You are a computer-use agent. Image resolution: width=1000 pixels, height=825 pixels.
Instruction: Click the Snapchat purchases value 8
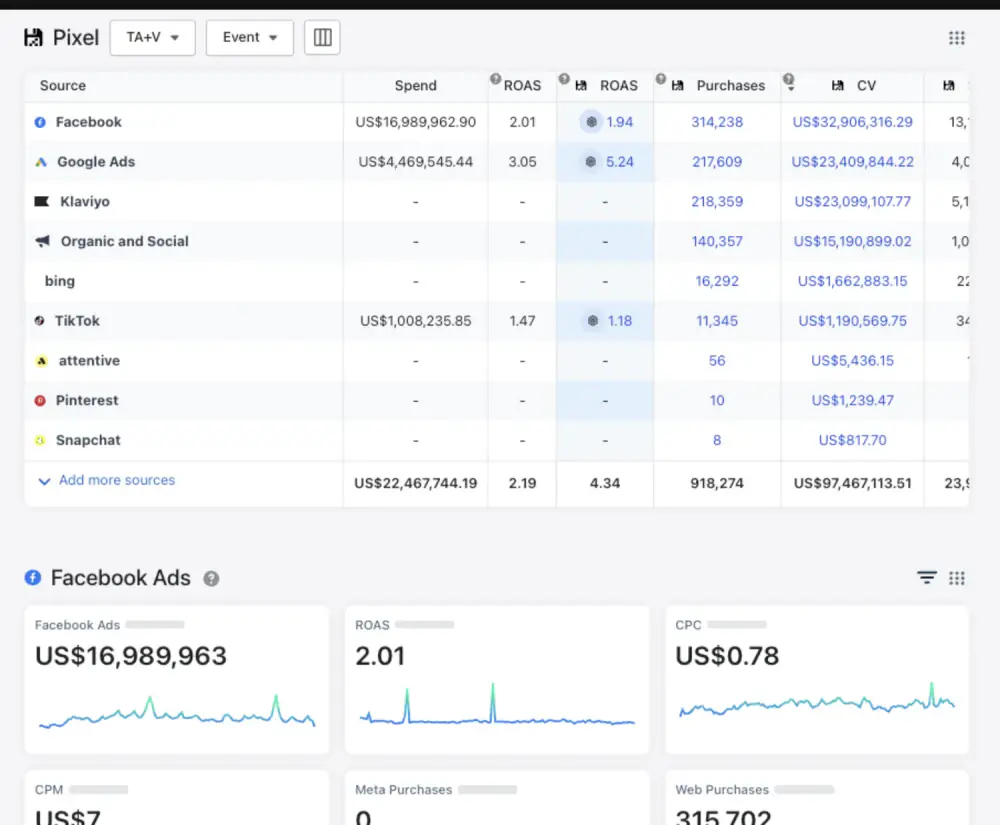(717, 440)
